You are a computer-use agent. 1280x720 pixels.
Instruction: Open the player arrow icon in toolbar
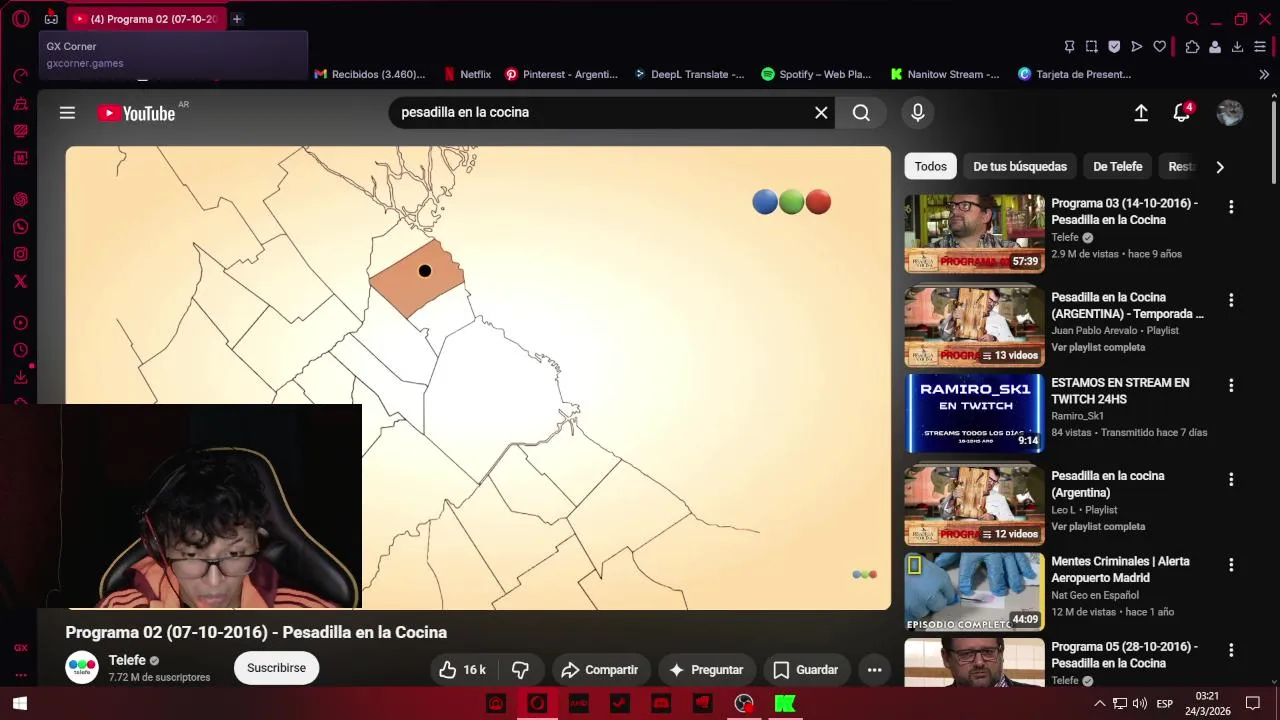(x=1137, y=46)
